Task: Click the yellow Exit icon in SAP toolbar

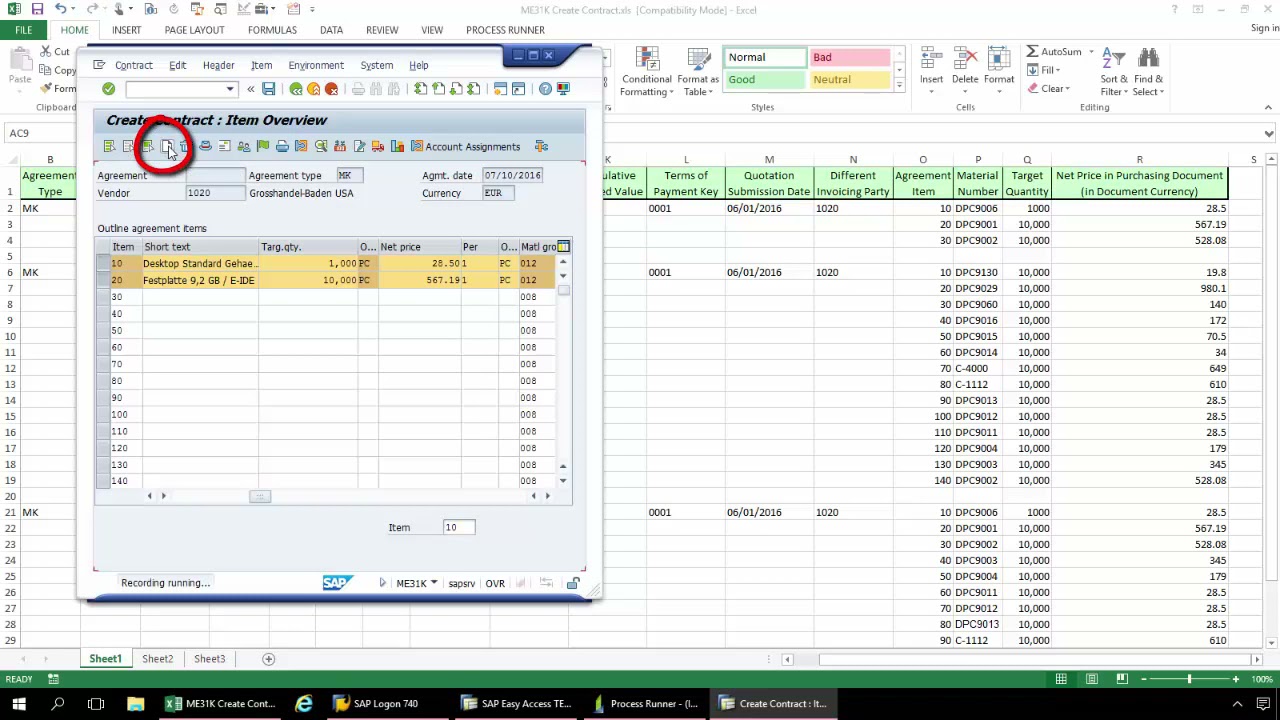Action: pos(314,89)
